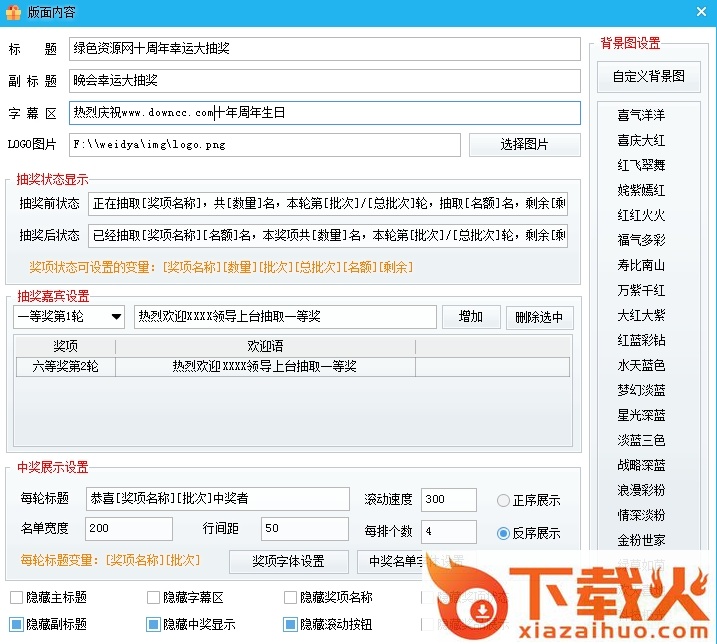Toggle the 隐藏副标题 checkbox
The height and width of the screenshot is (644, 717).
click(x=17, y=625)
